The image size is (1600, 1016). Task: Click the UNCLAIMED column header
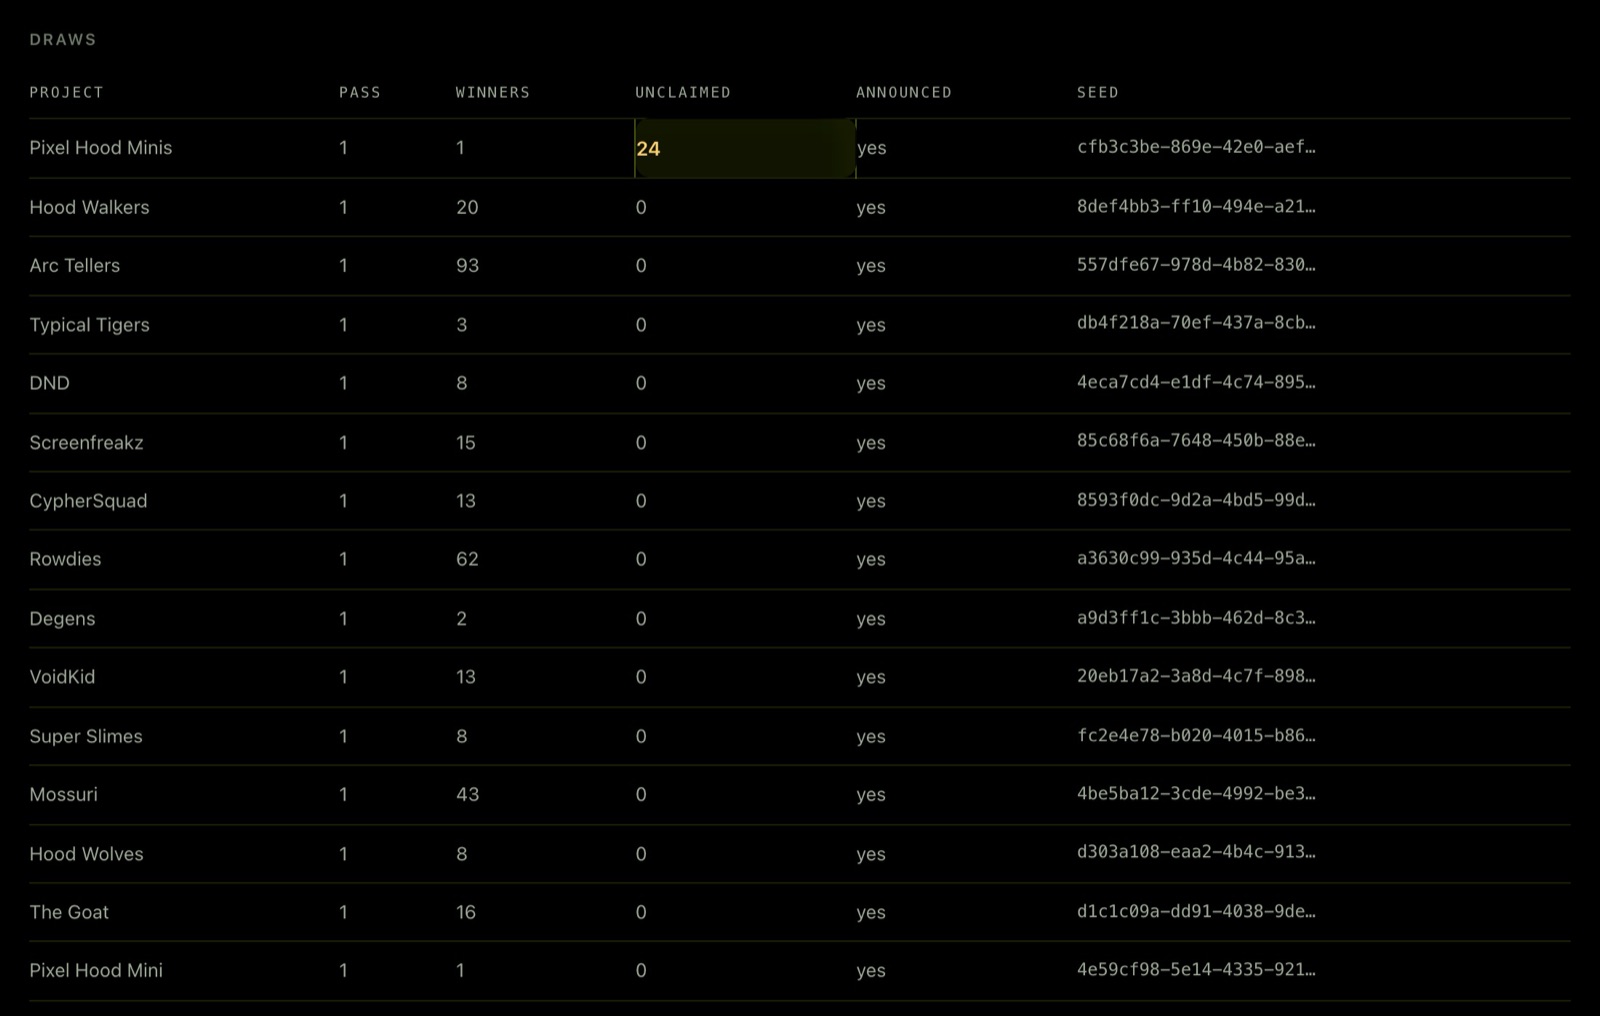click(x=683, y=92)
